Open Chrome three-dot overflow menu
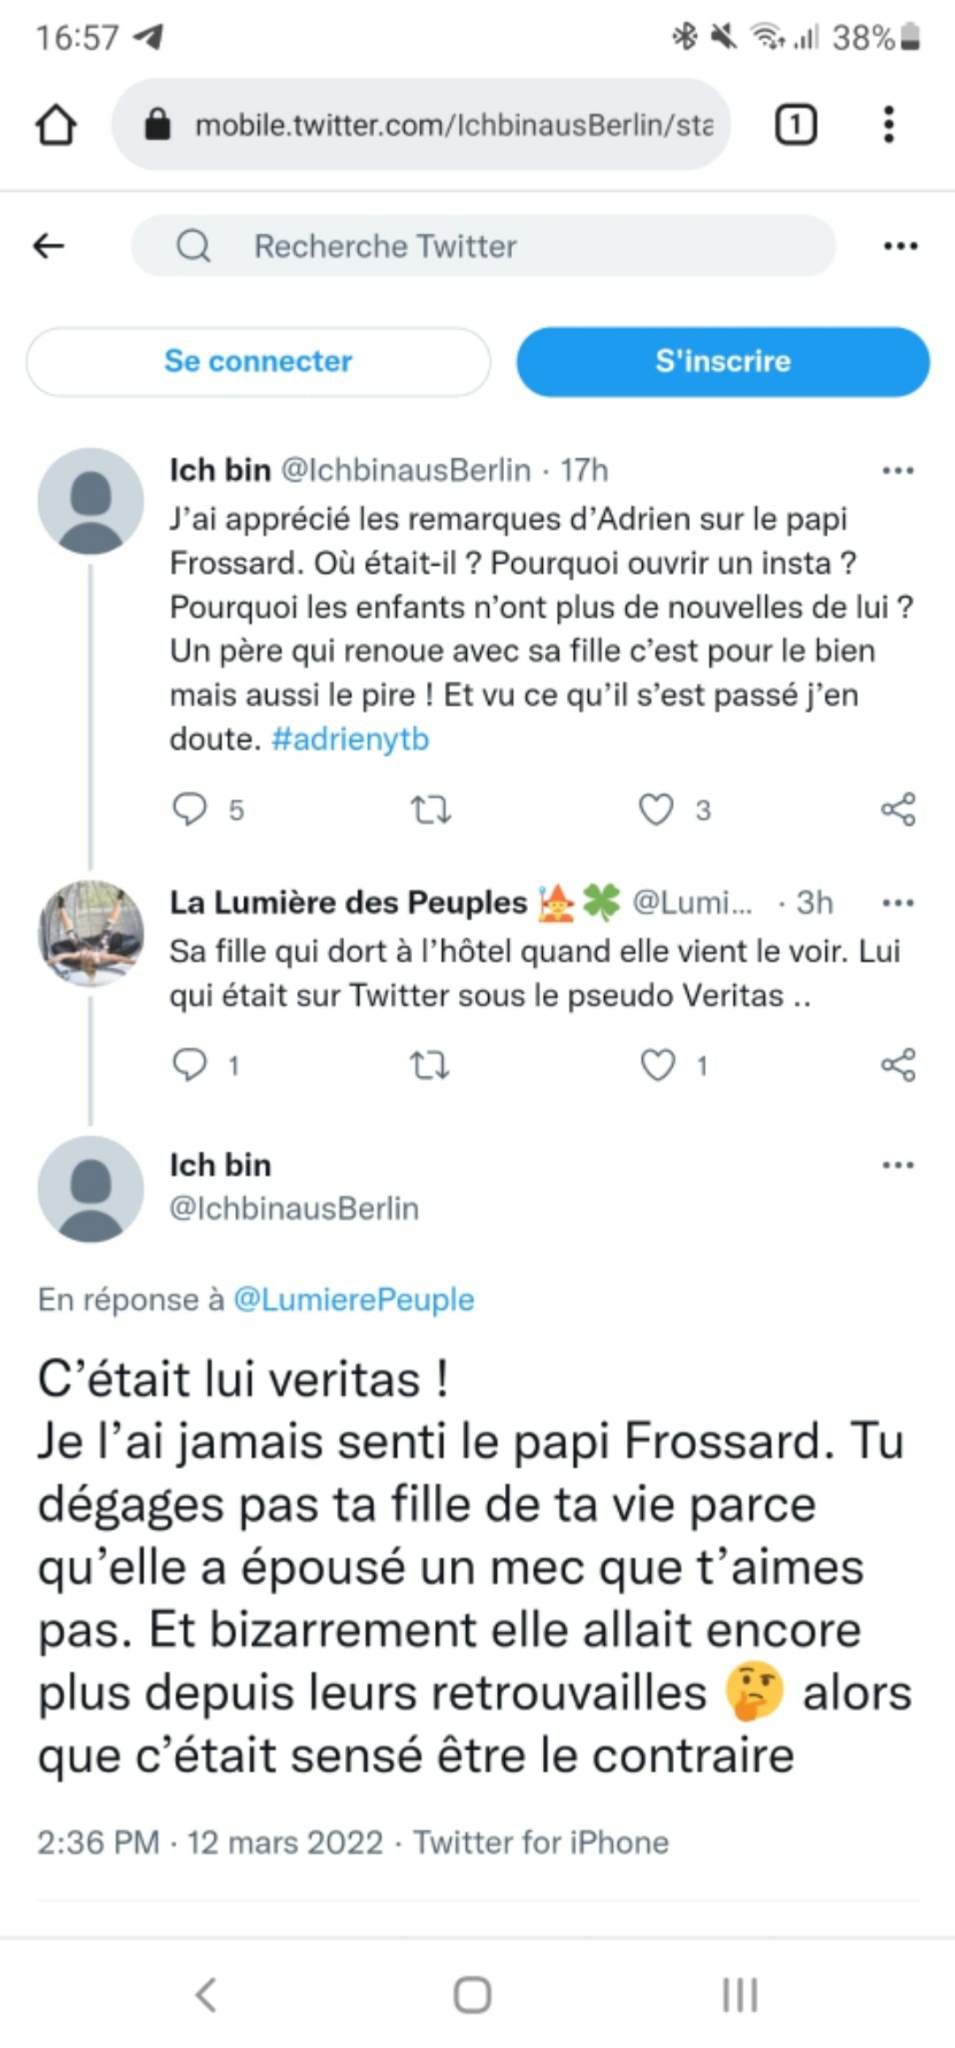The height and width of the screenshot is (2048, 955). [888, 125]
